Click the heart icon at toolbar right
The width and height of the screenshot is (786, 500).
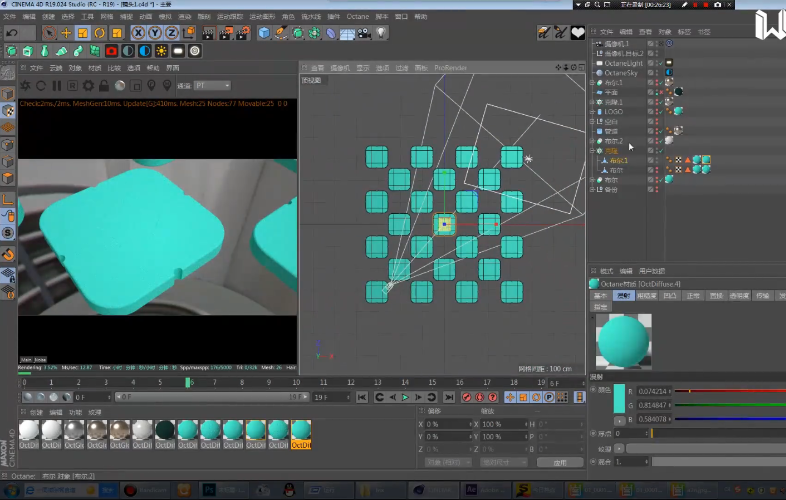point(577,33)
